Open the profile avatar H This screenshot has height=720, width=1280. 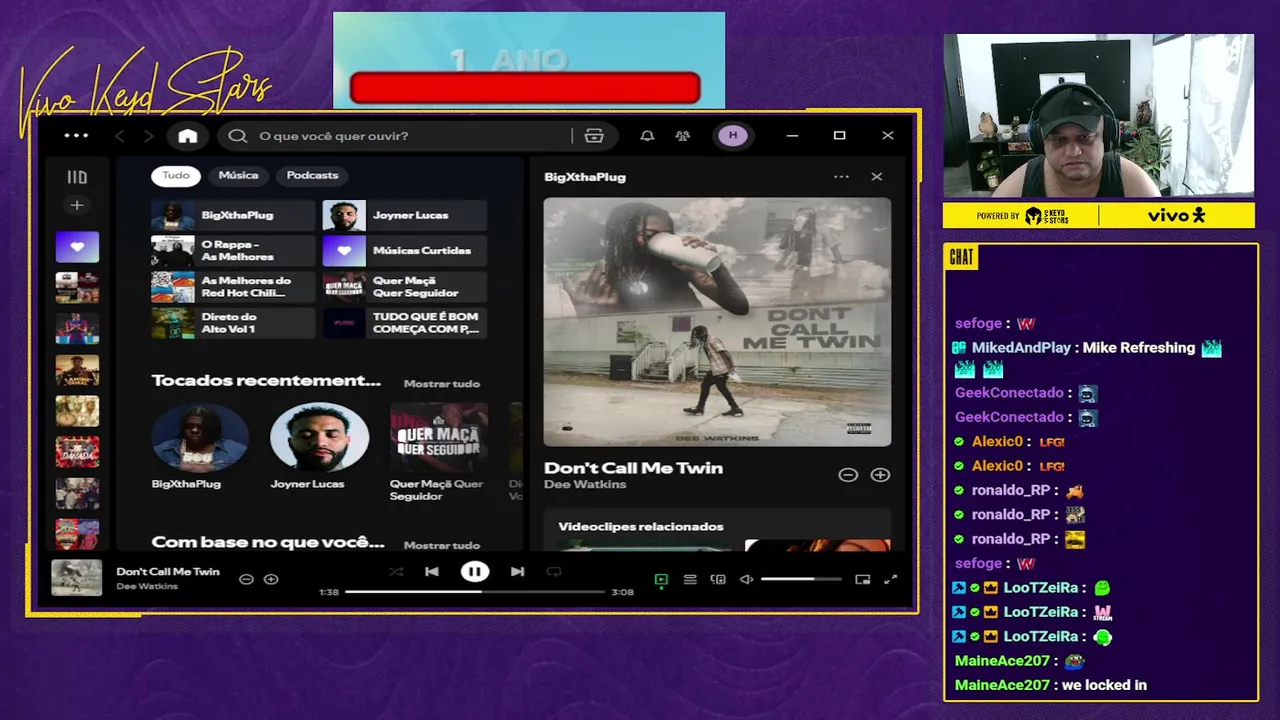(733, 136)
